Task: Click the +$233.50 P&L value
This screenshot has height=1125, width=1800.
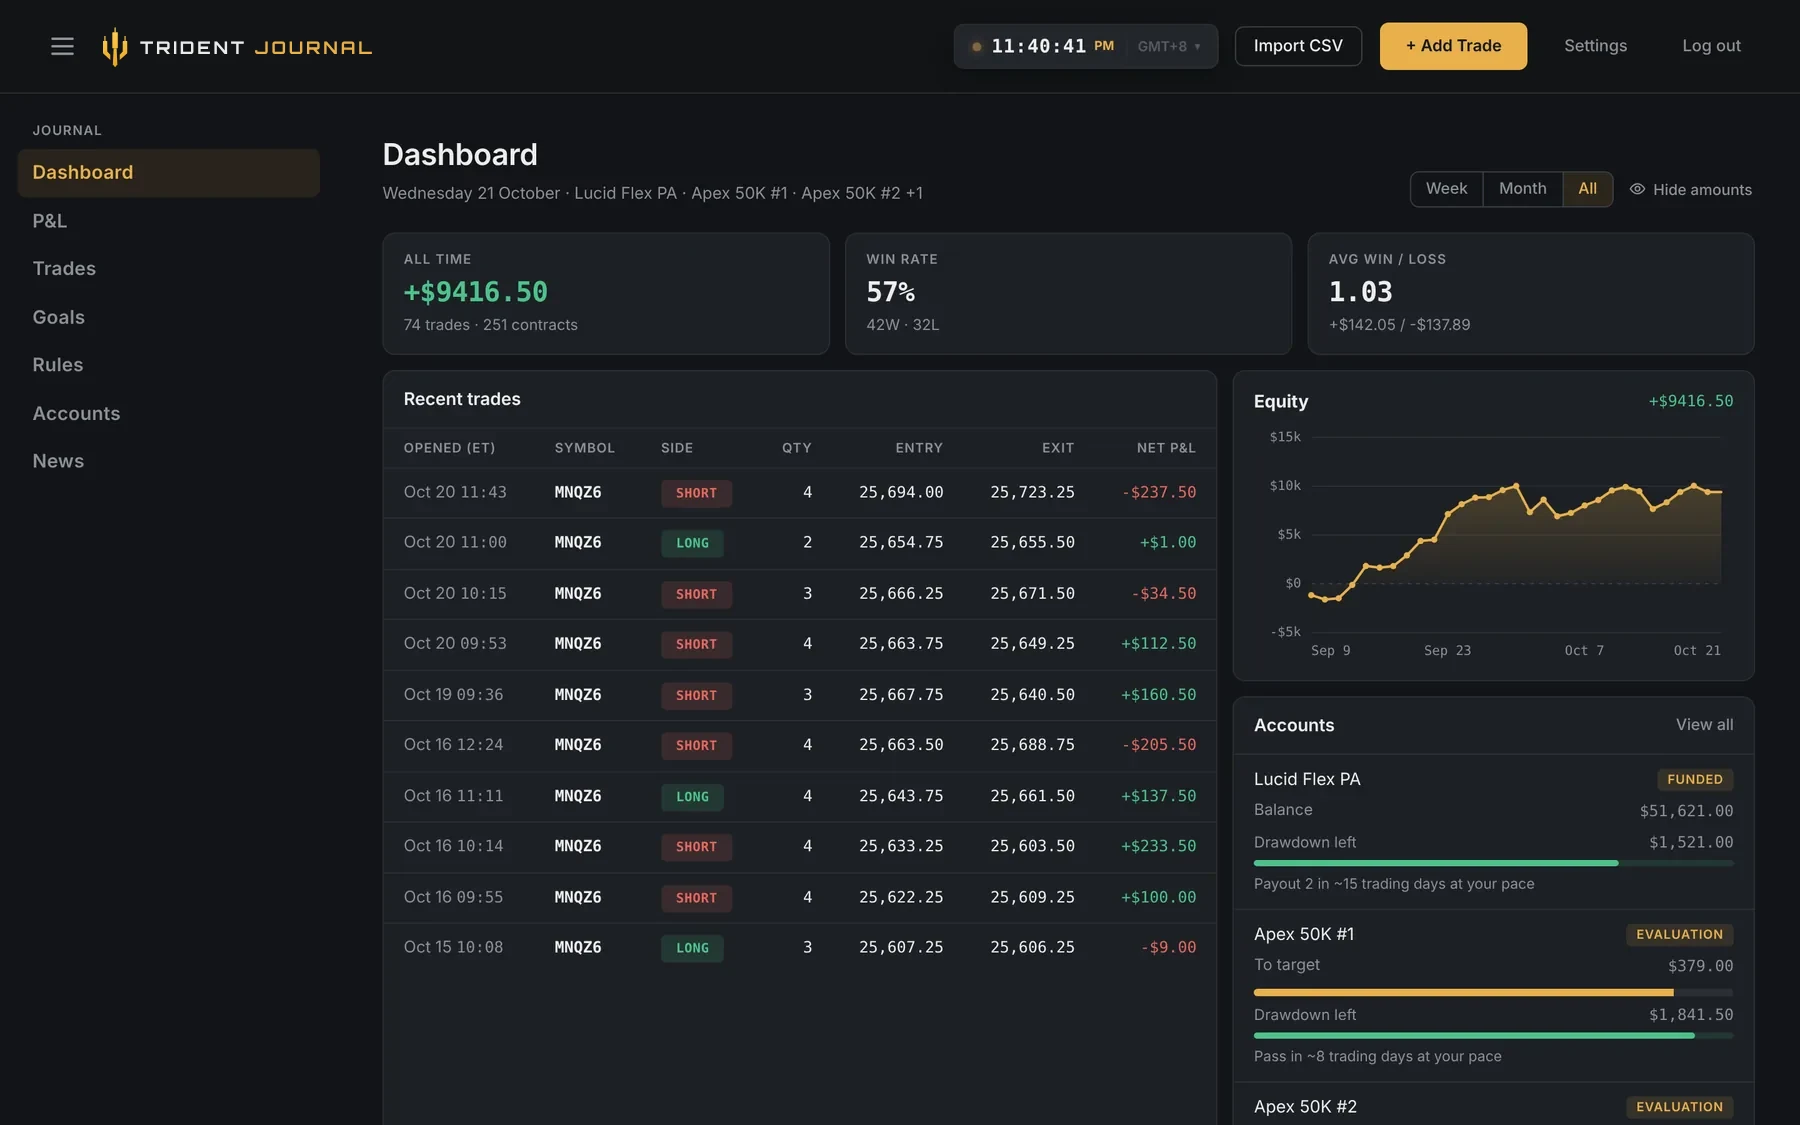Action: 1158,846
